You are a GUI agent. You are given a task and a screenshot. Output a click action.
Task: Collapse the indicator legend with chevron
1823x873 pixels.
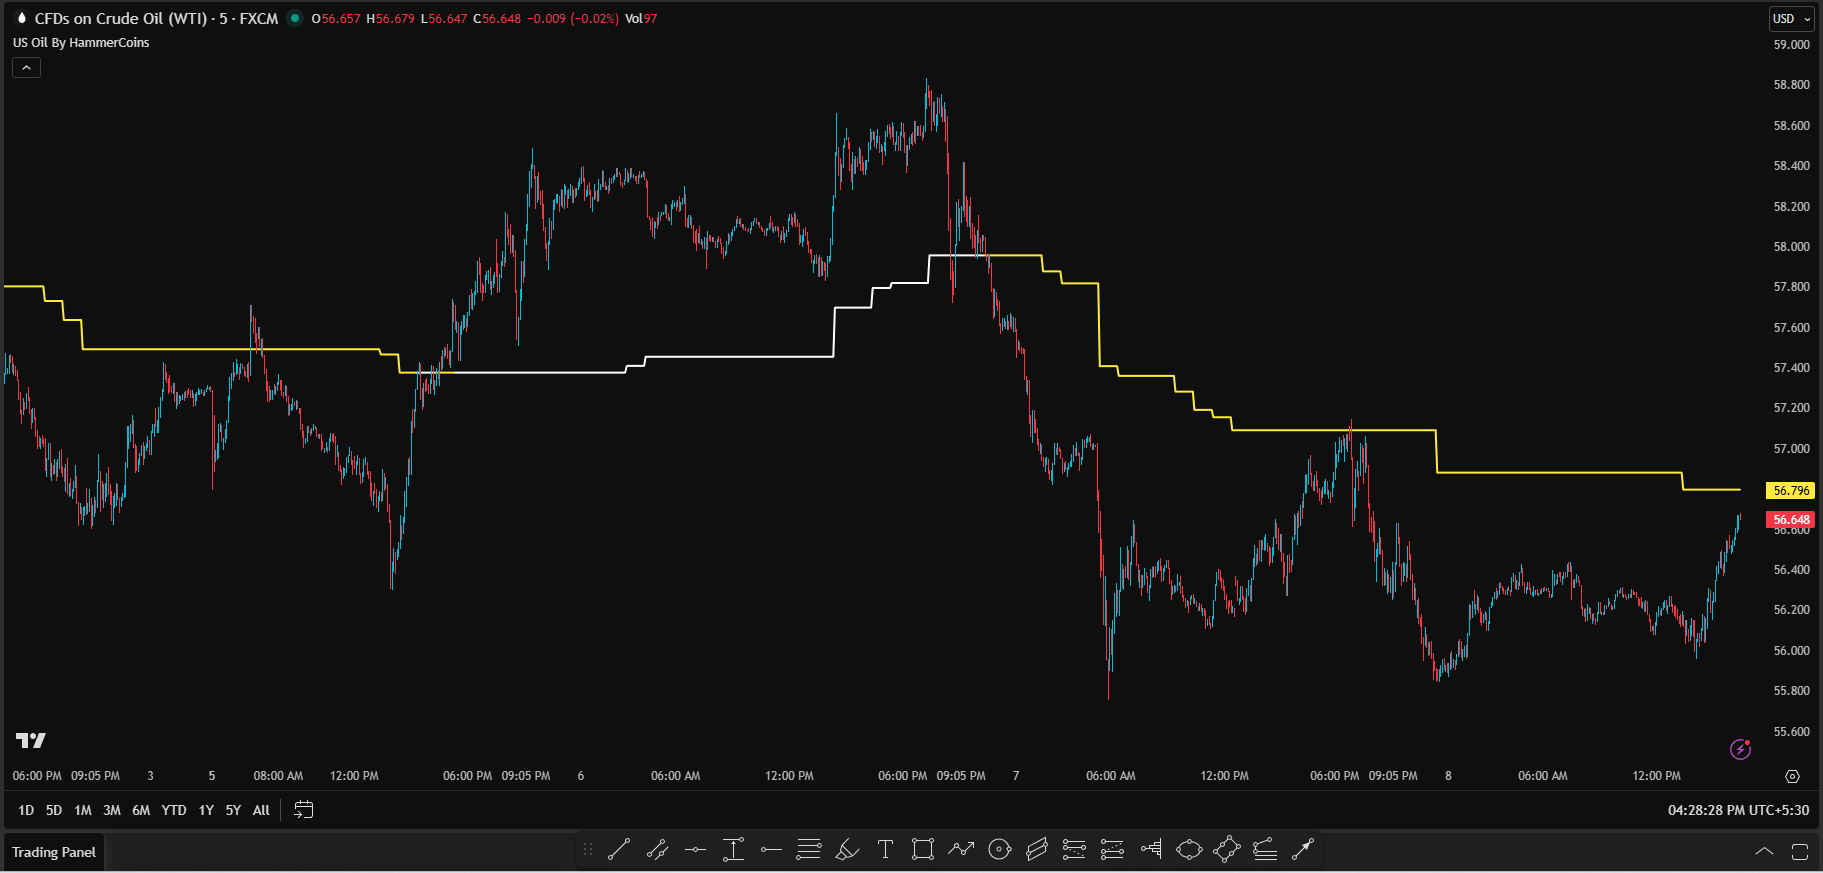[x=26, y=67]
